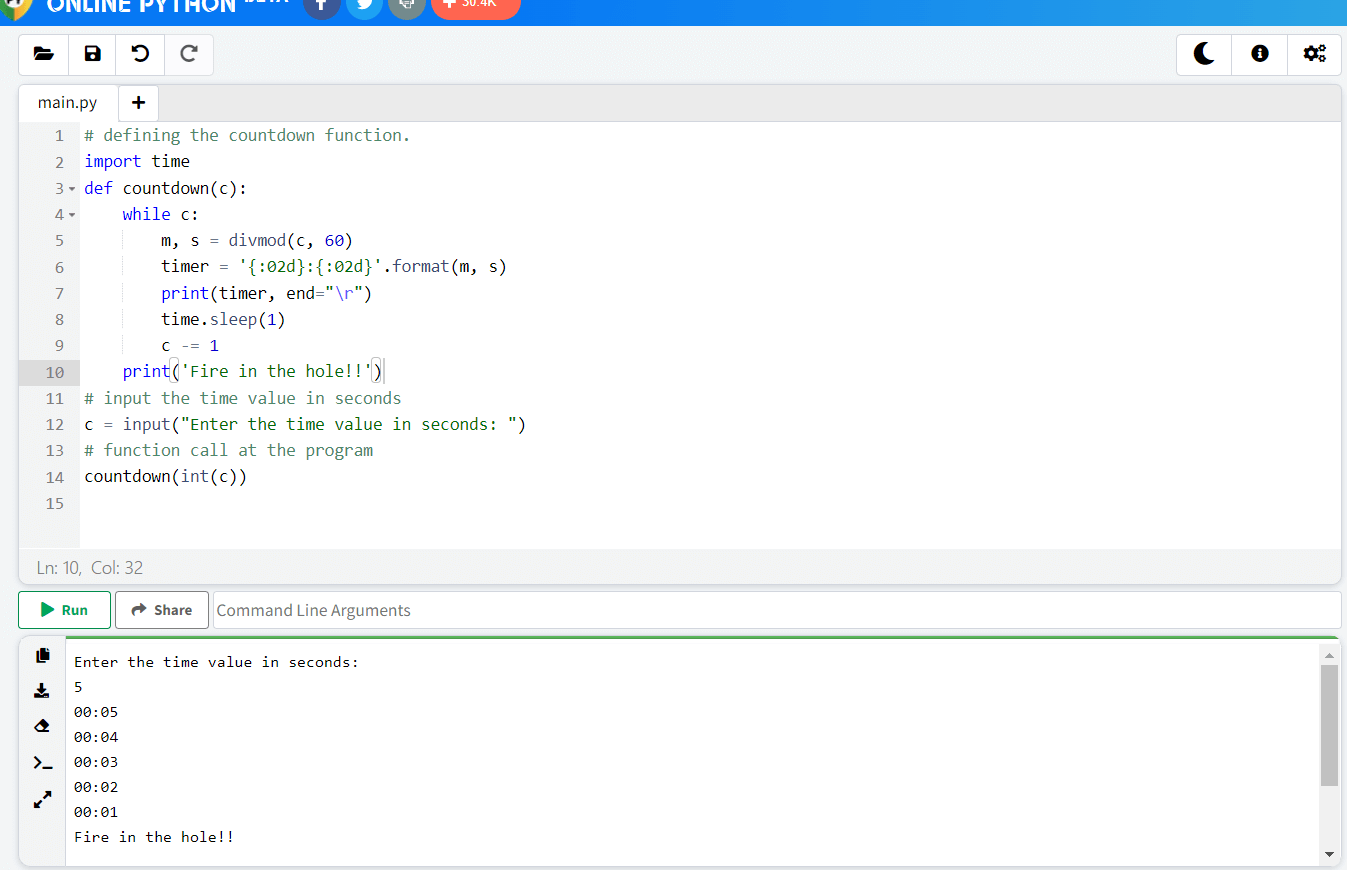Open the interactive console icon
1347x870 pixels.
click(41, 762)
